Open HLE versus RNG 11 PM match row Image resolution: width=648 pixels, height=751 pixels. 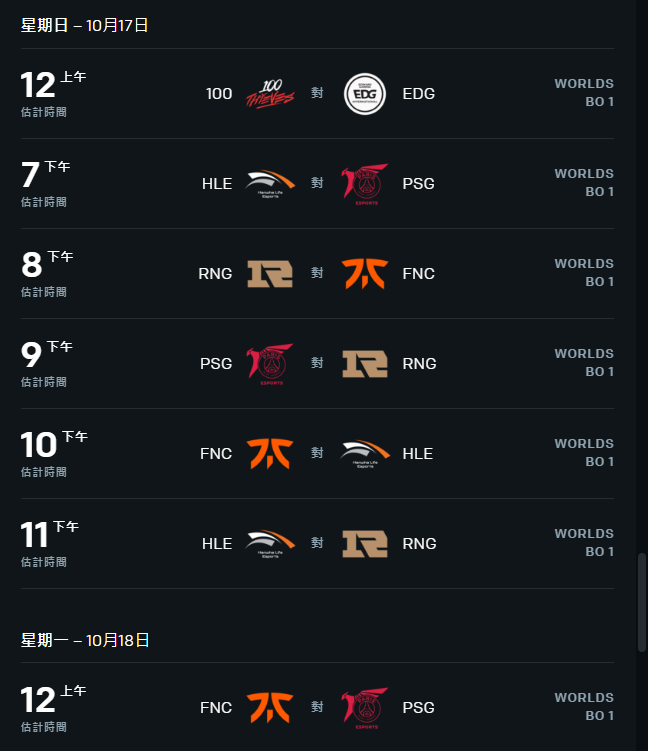(x=318, y=544)
